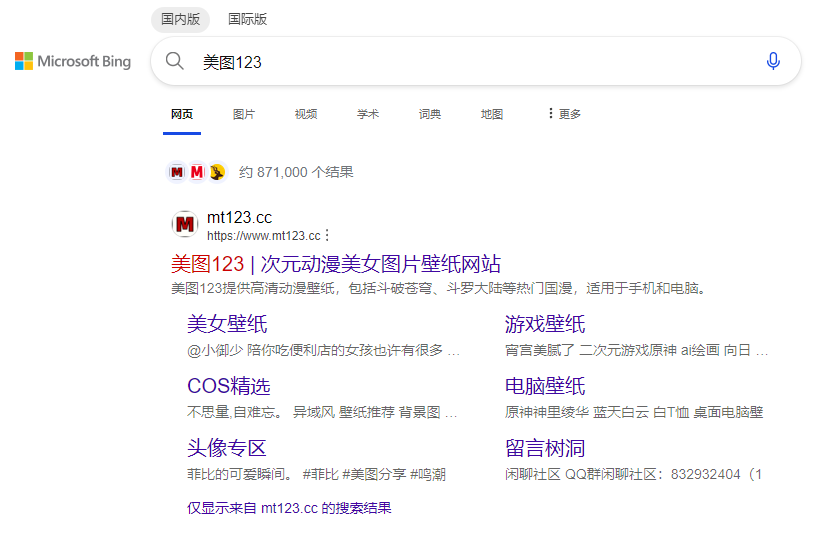Click the result-source icons beside the result count

(x=196, y=172)
